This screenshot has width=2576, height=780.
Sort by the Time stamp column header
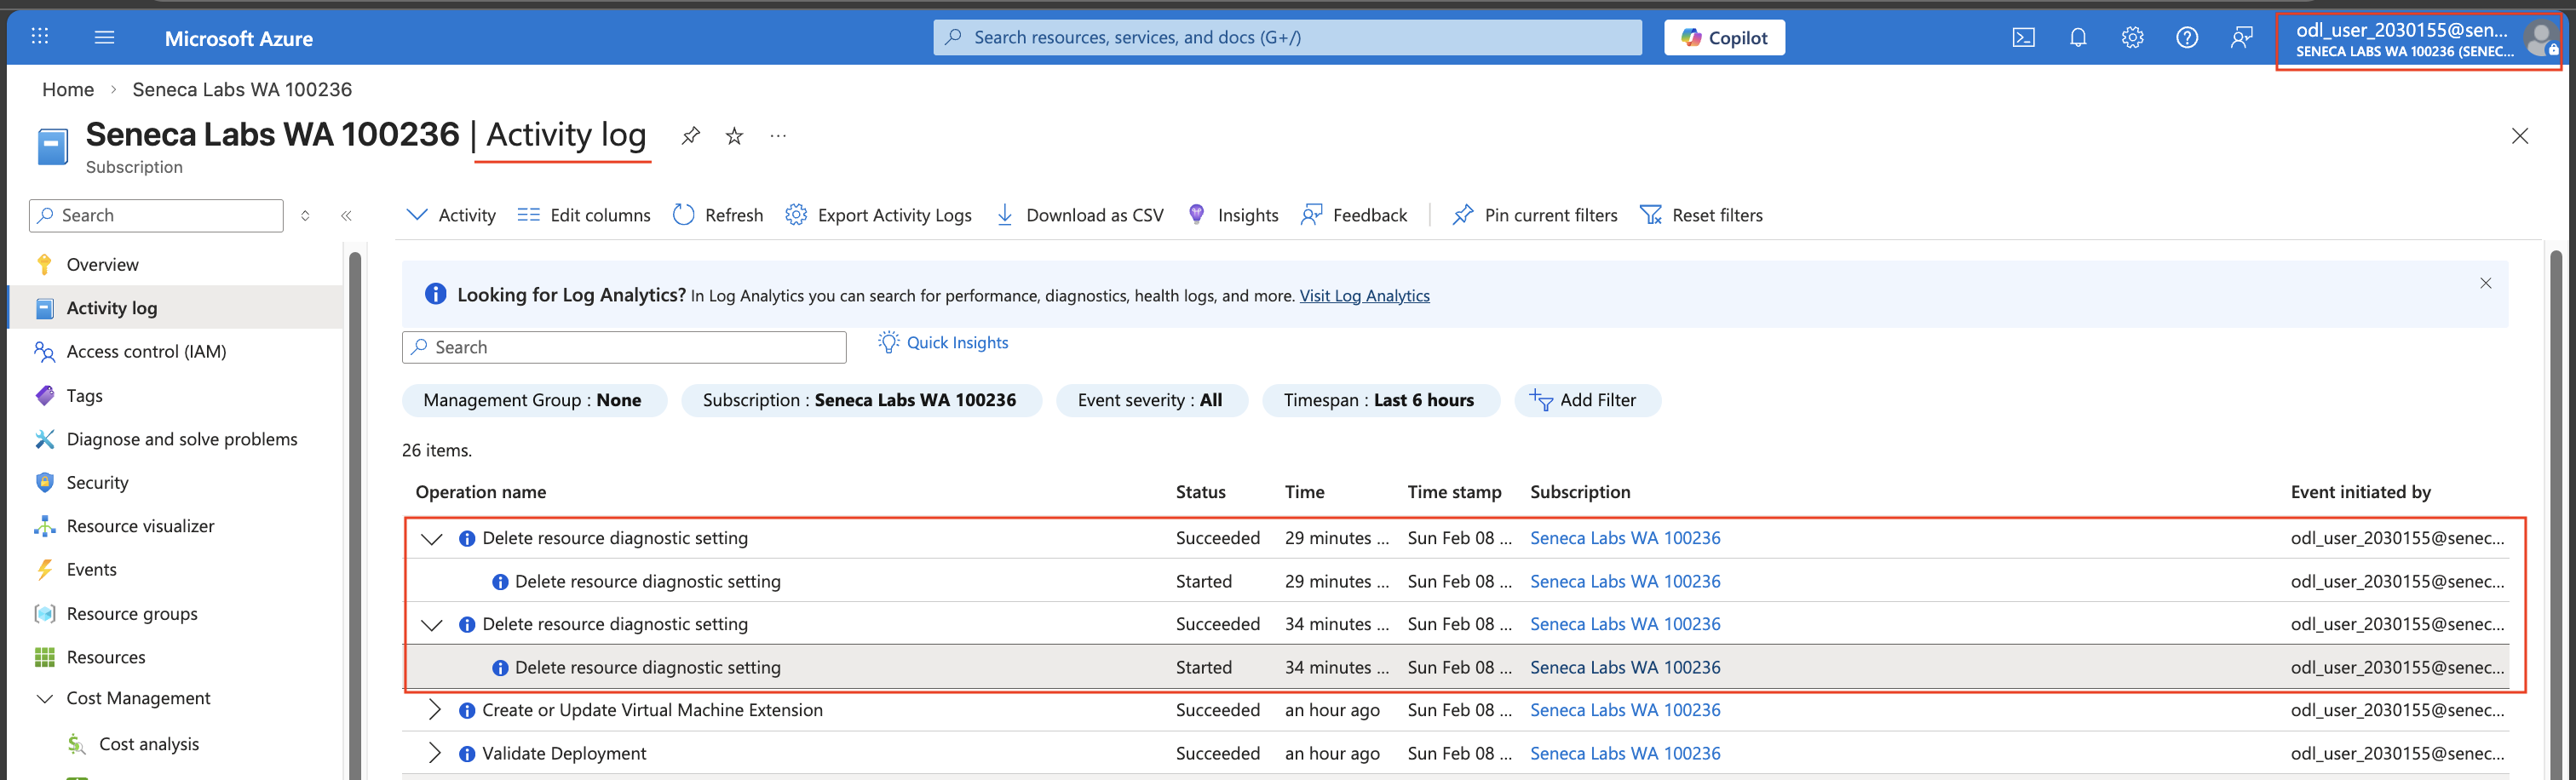click(x=1454, y=492)
